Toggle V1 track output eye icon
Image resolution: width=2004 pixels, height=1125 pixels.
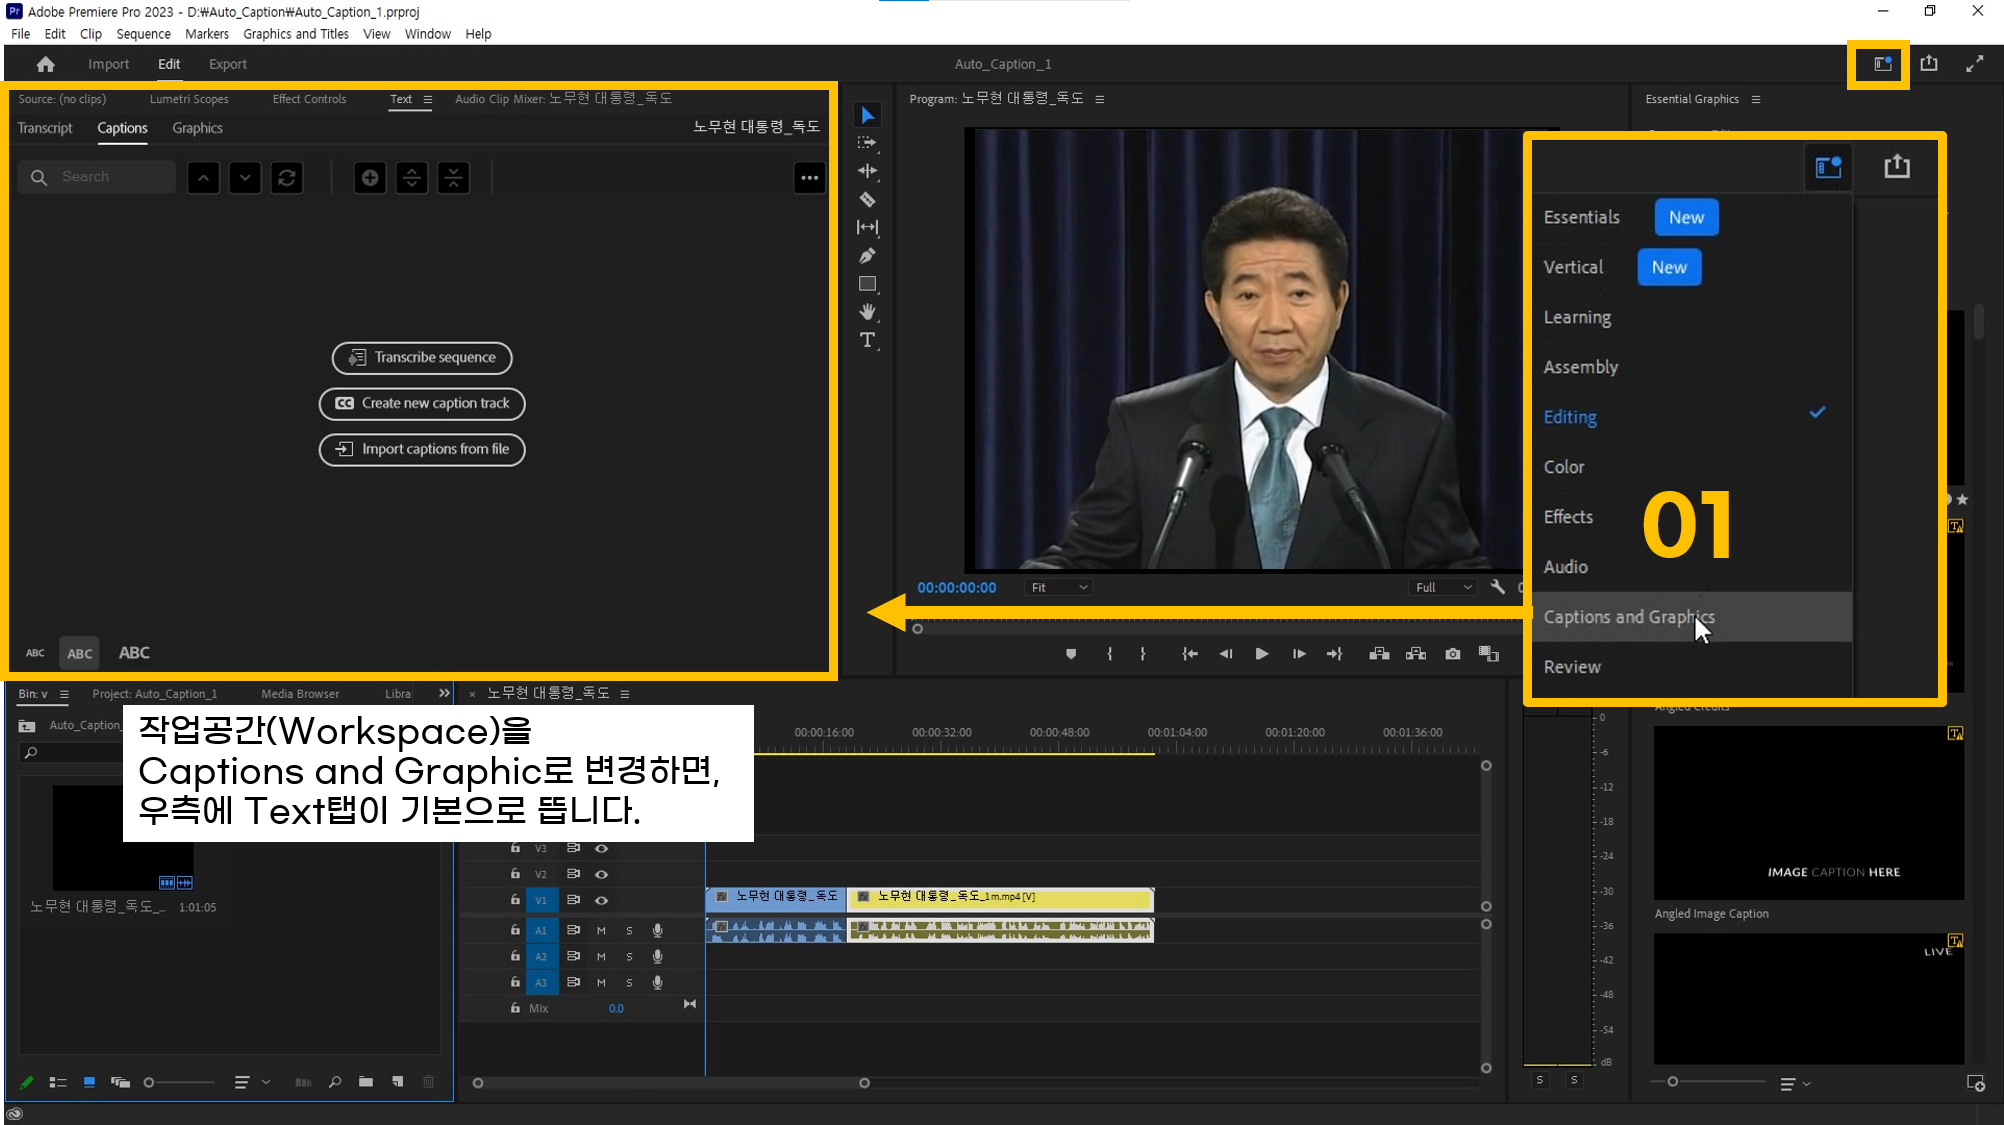[601, 900]
